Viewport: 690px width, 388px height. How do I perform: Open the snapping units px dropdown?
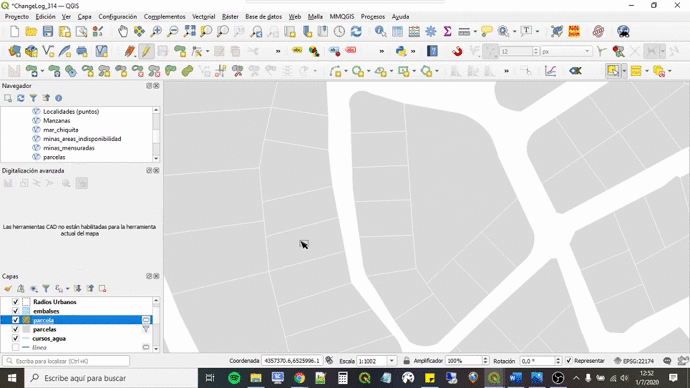(x=566, y=51)
